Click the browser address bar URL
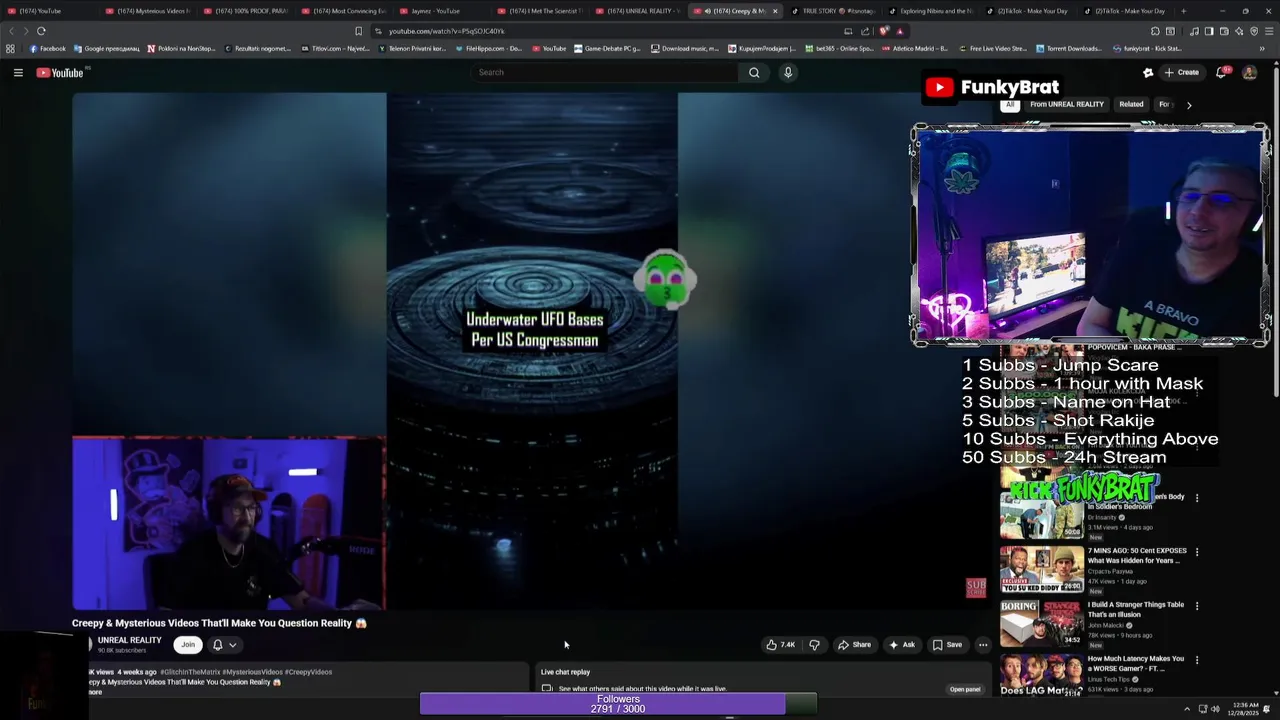The width and height of the screenshot is (1280, 720). pos(445,31)
